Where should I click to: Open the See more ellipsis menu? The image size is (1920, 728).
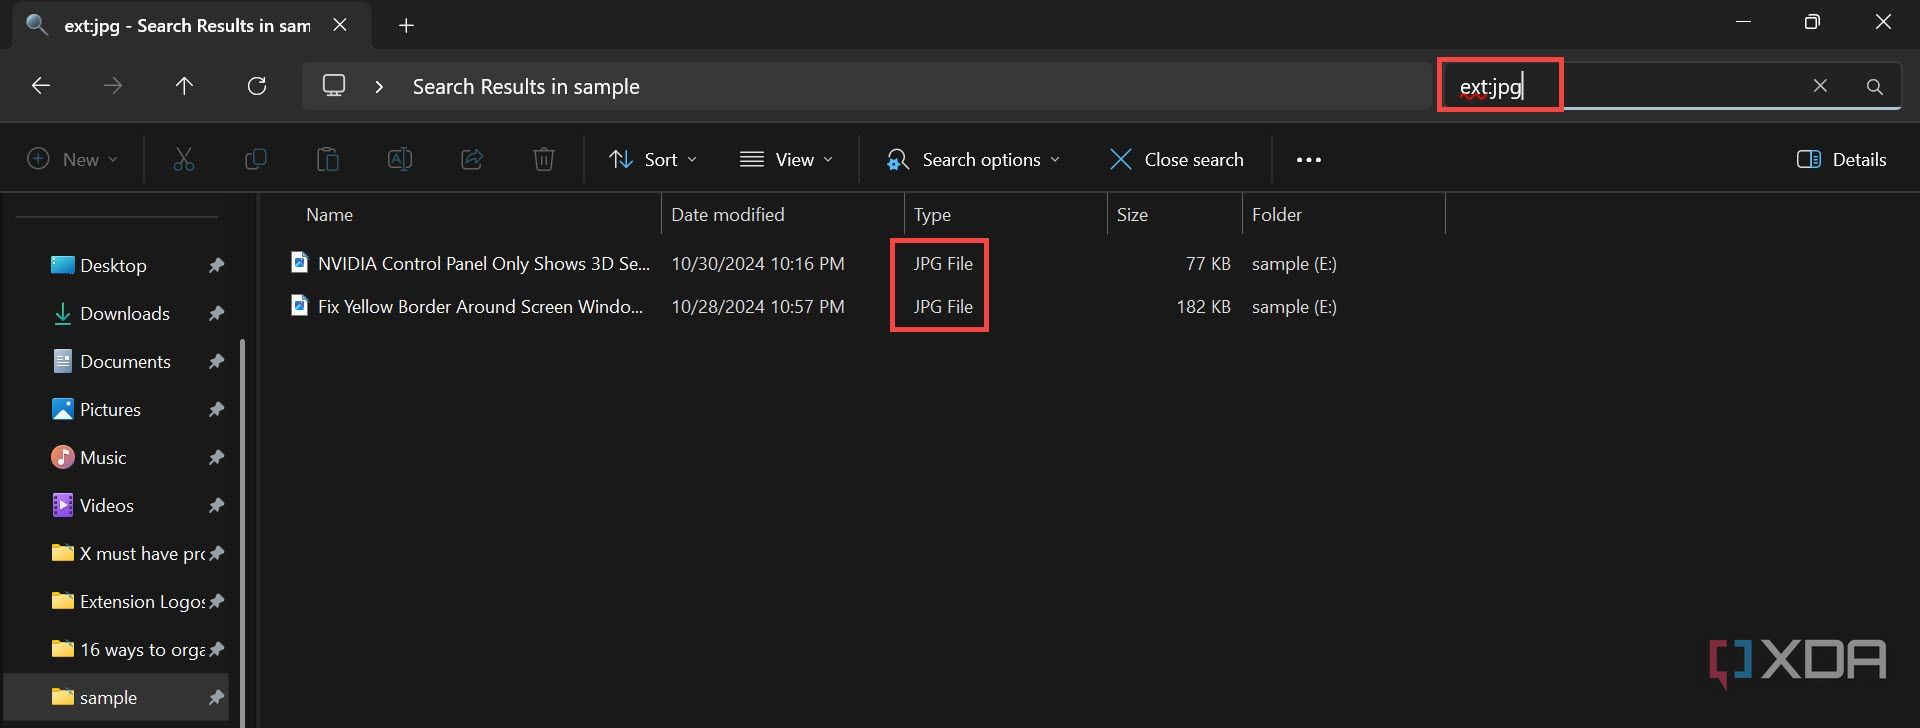tap(1309, 159)
